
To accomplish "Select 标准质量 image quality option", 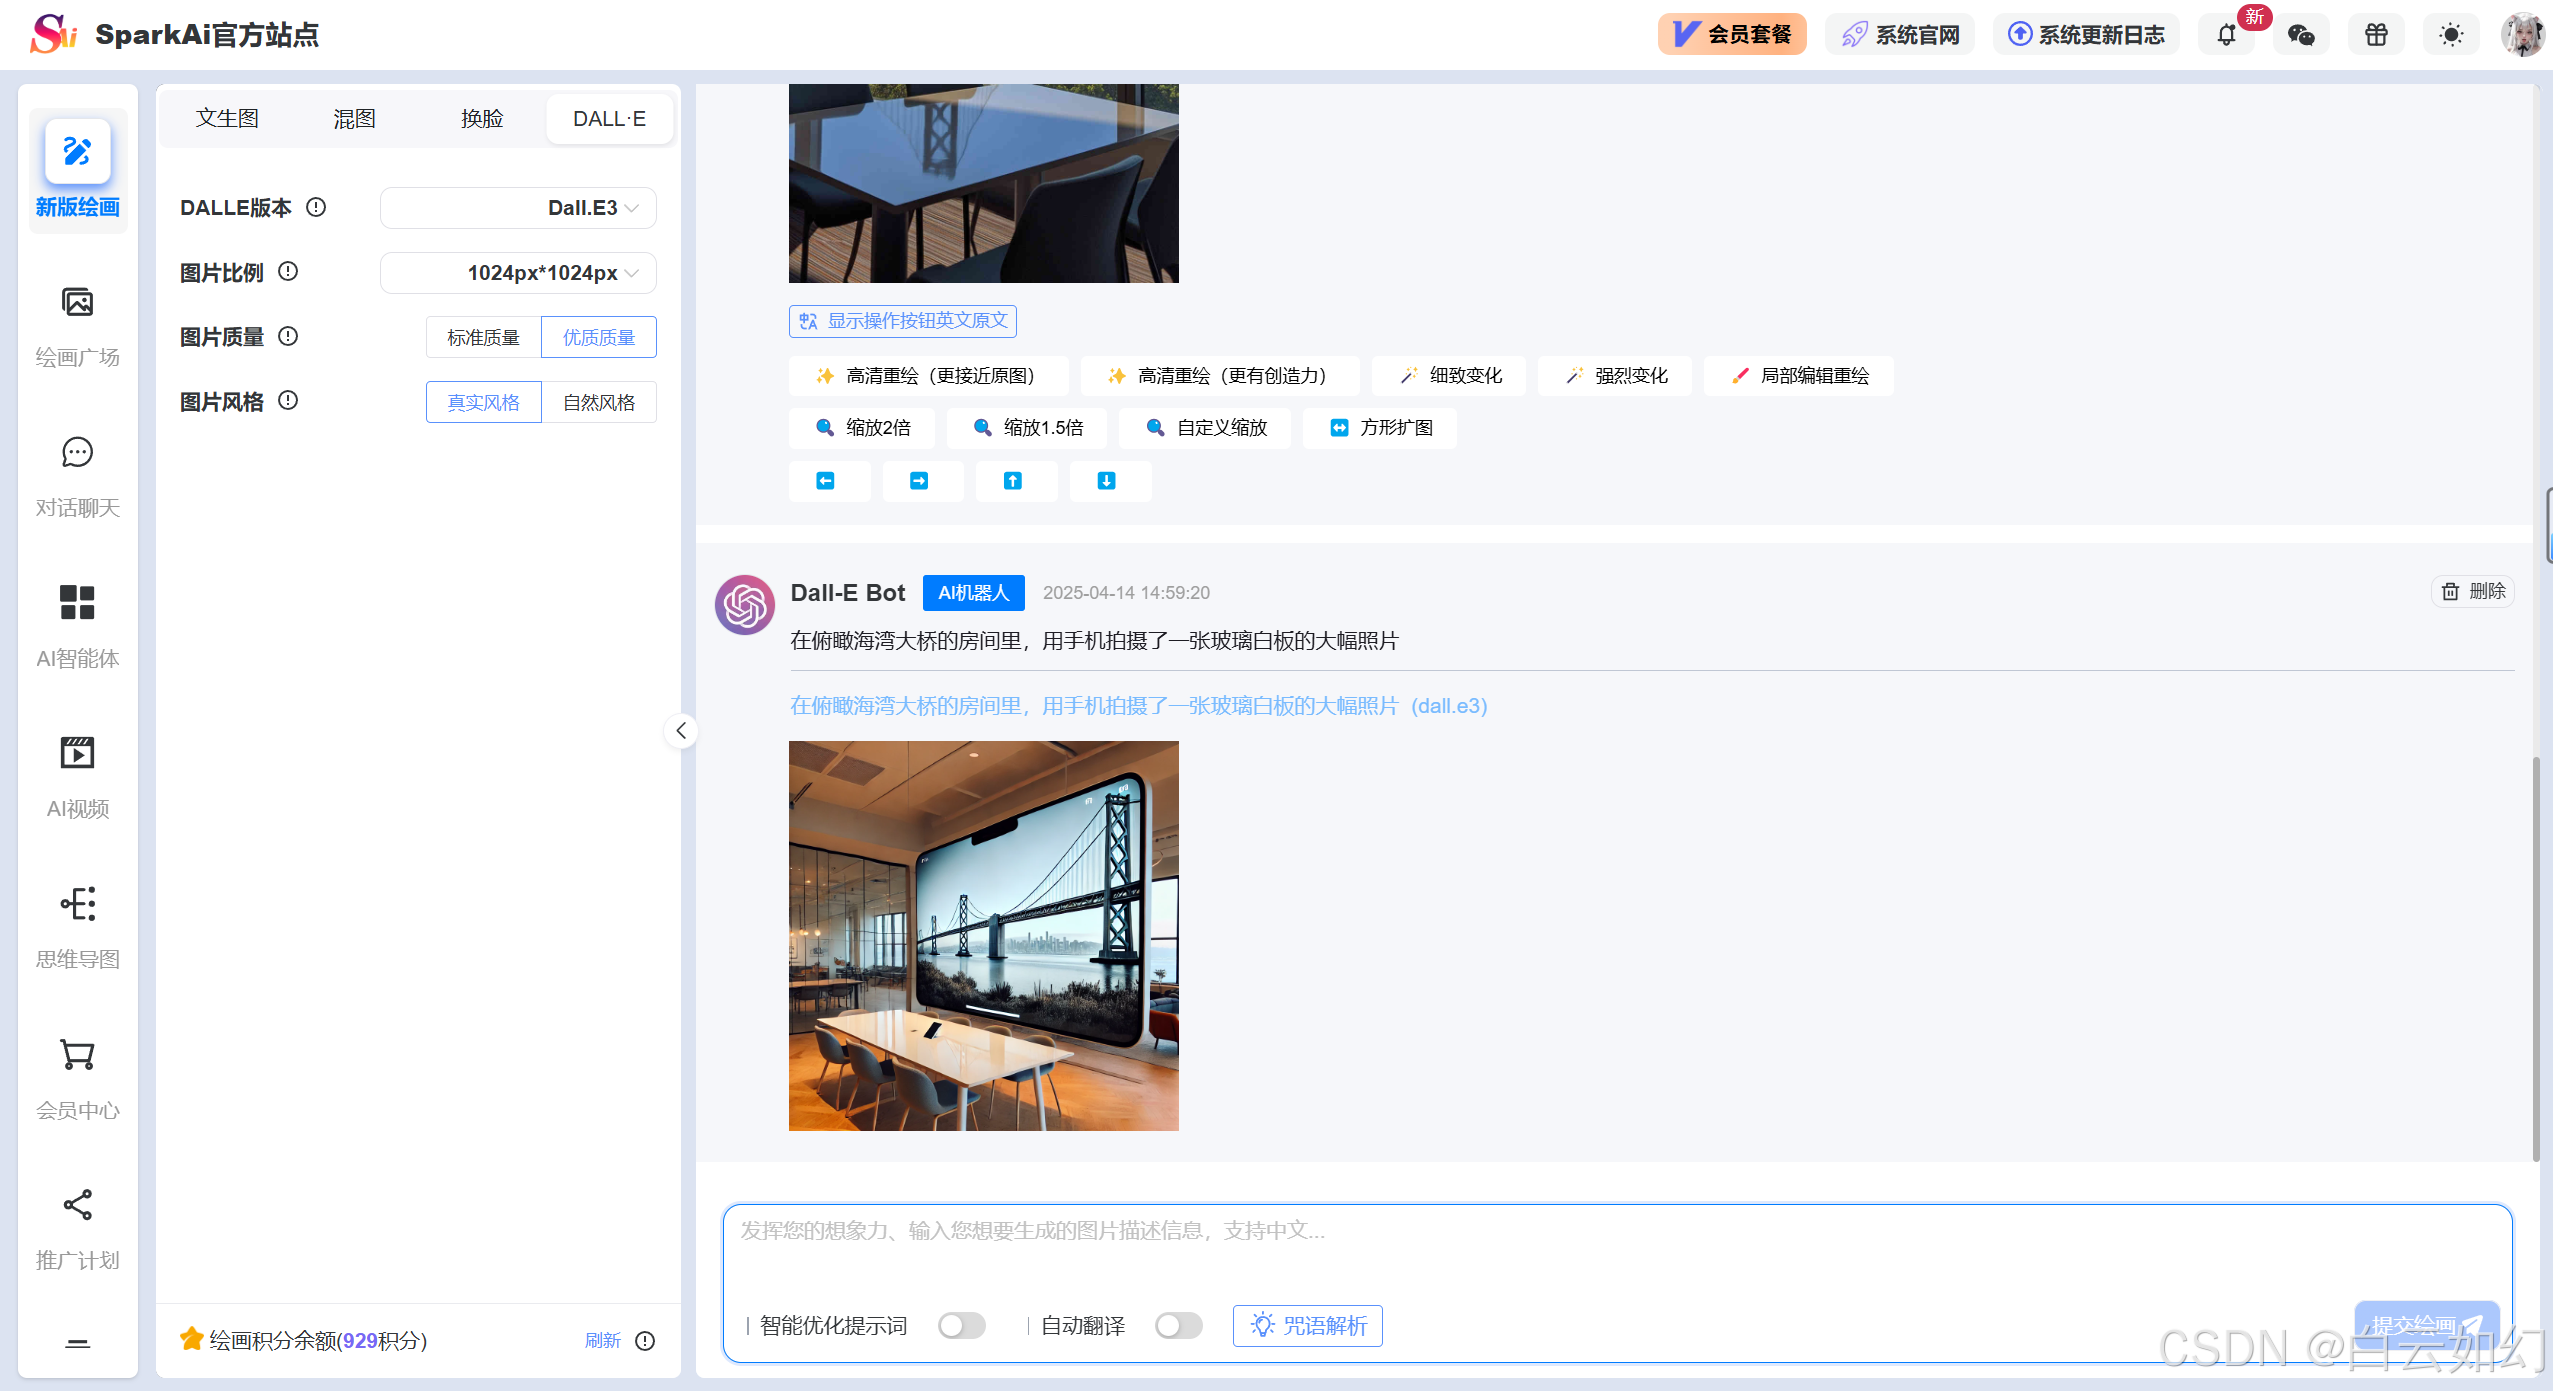I will point(483,337).
